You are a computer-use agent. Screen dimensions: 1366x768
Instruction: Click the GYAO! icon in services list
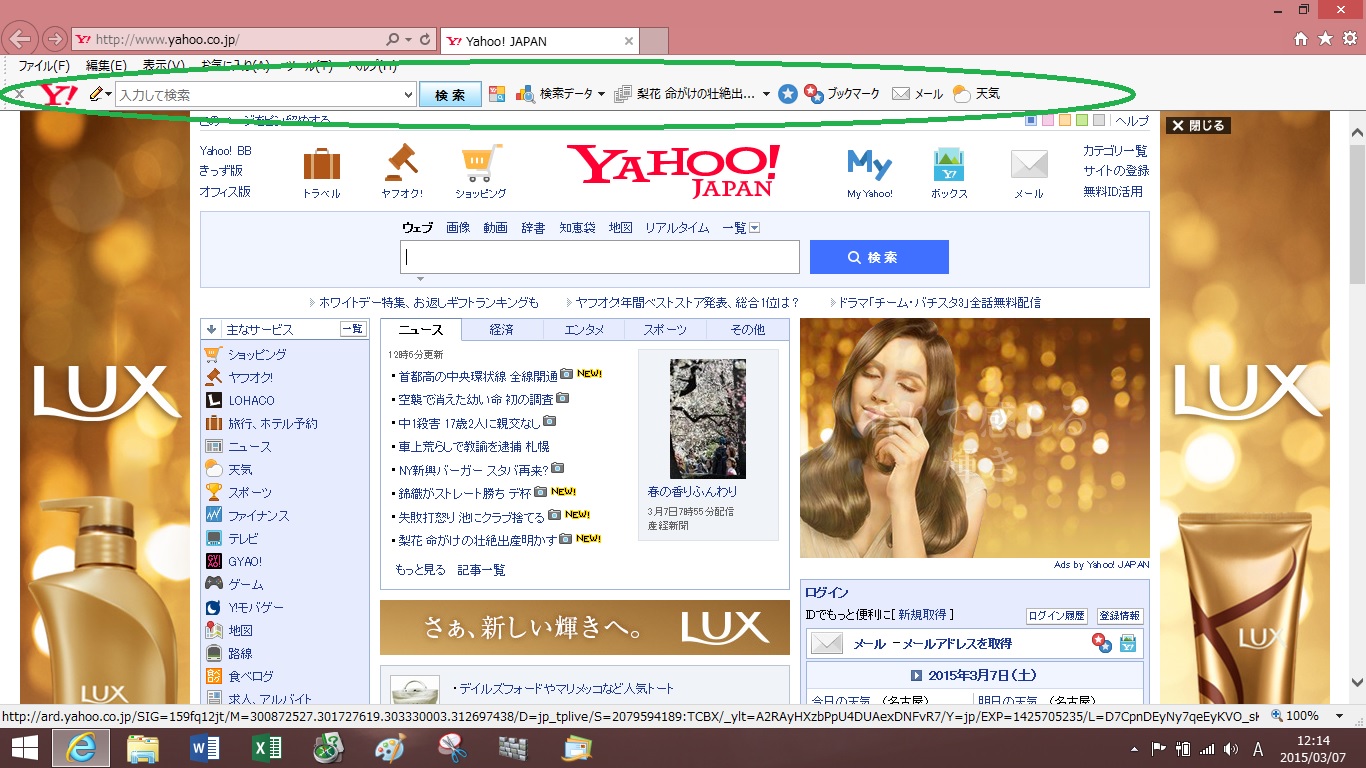point(213,561)
